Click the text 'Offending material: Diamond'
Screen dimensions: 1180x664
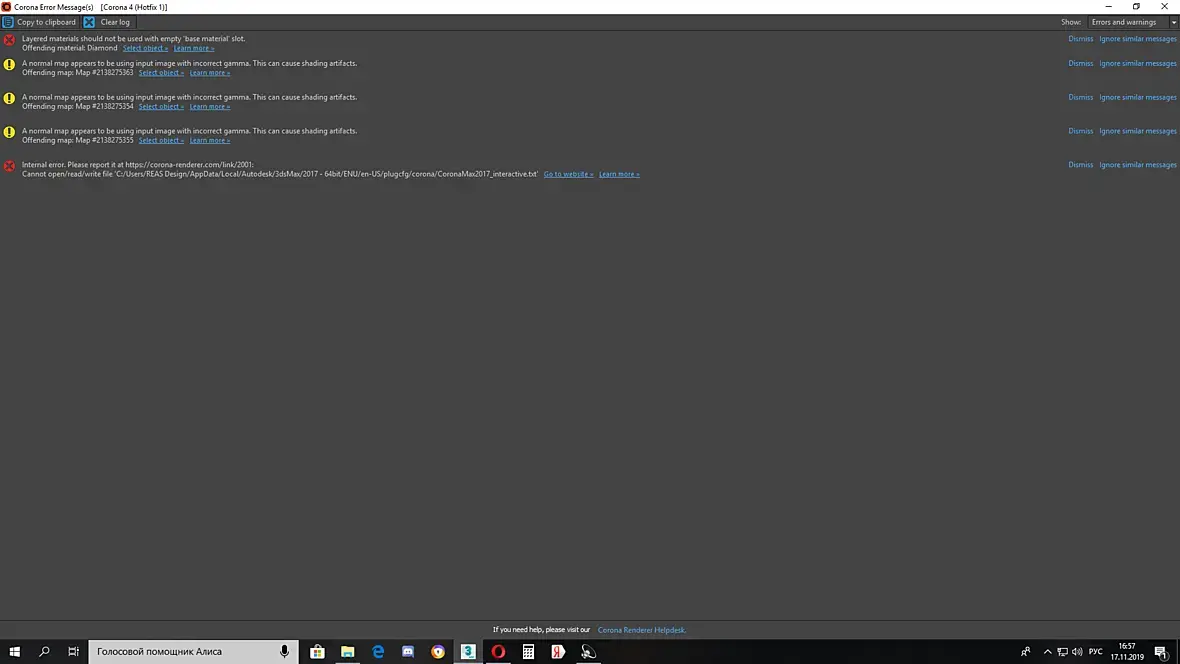pos(69,48)
